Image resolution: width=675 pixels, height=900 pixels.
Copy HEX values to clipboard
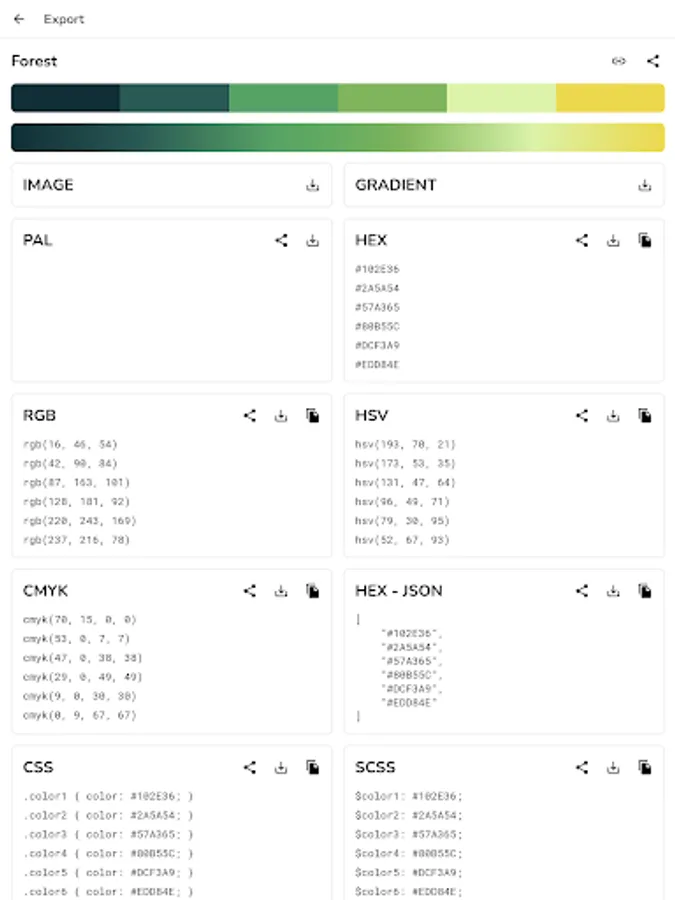[645, 240]
